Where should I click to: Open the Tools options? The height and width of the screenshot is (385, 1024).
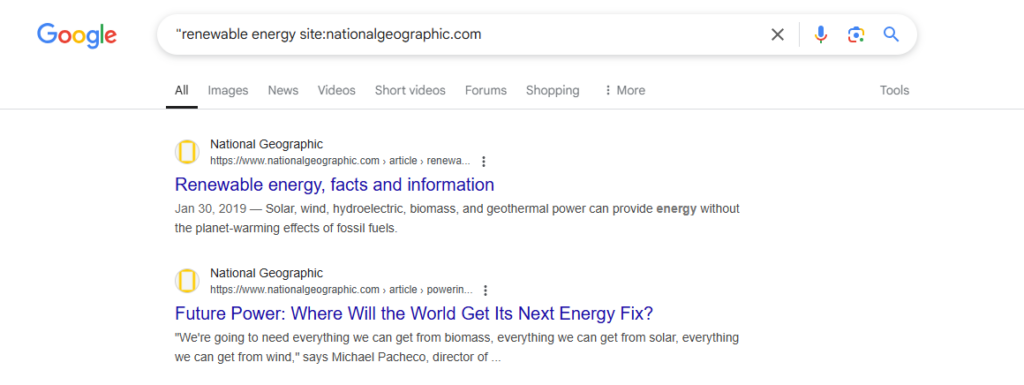894,91
